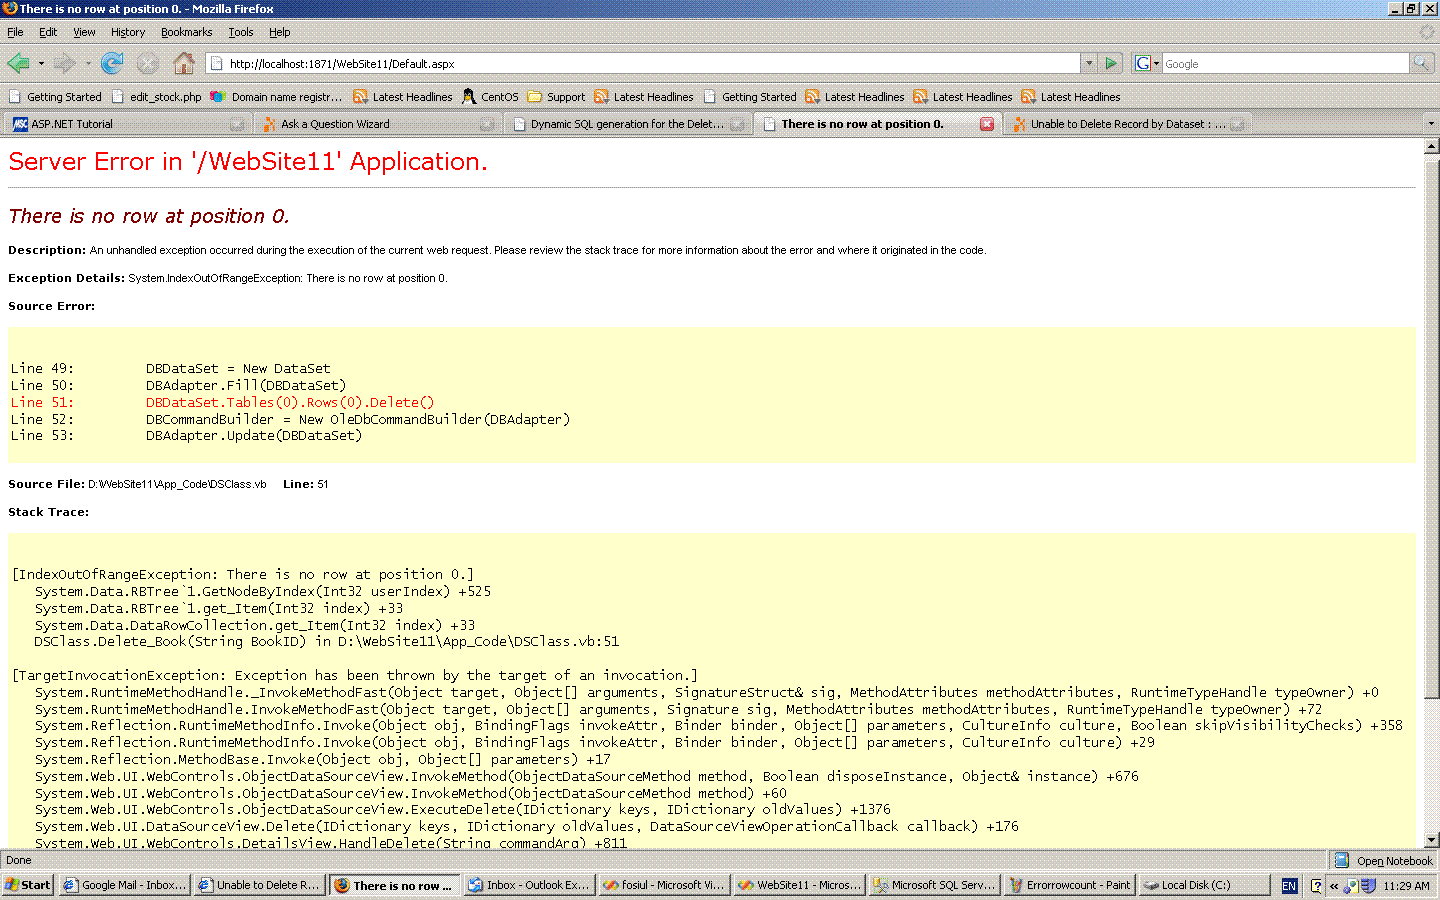The width and height of the screenshot is (1440, 900).
Task: Open WebSite11 - Microsoft taskbar item
Action: 799,885
